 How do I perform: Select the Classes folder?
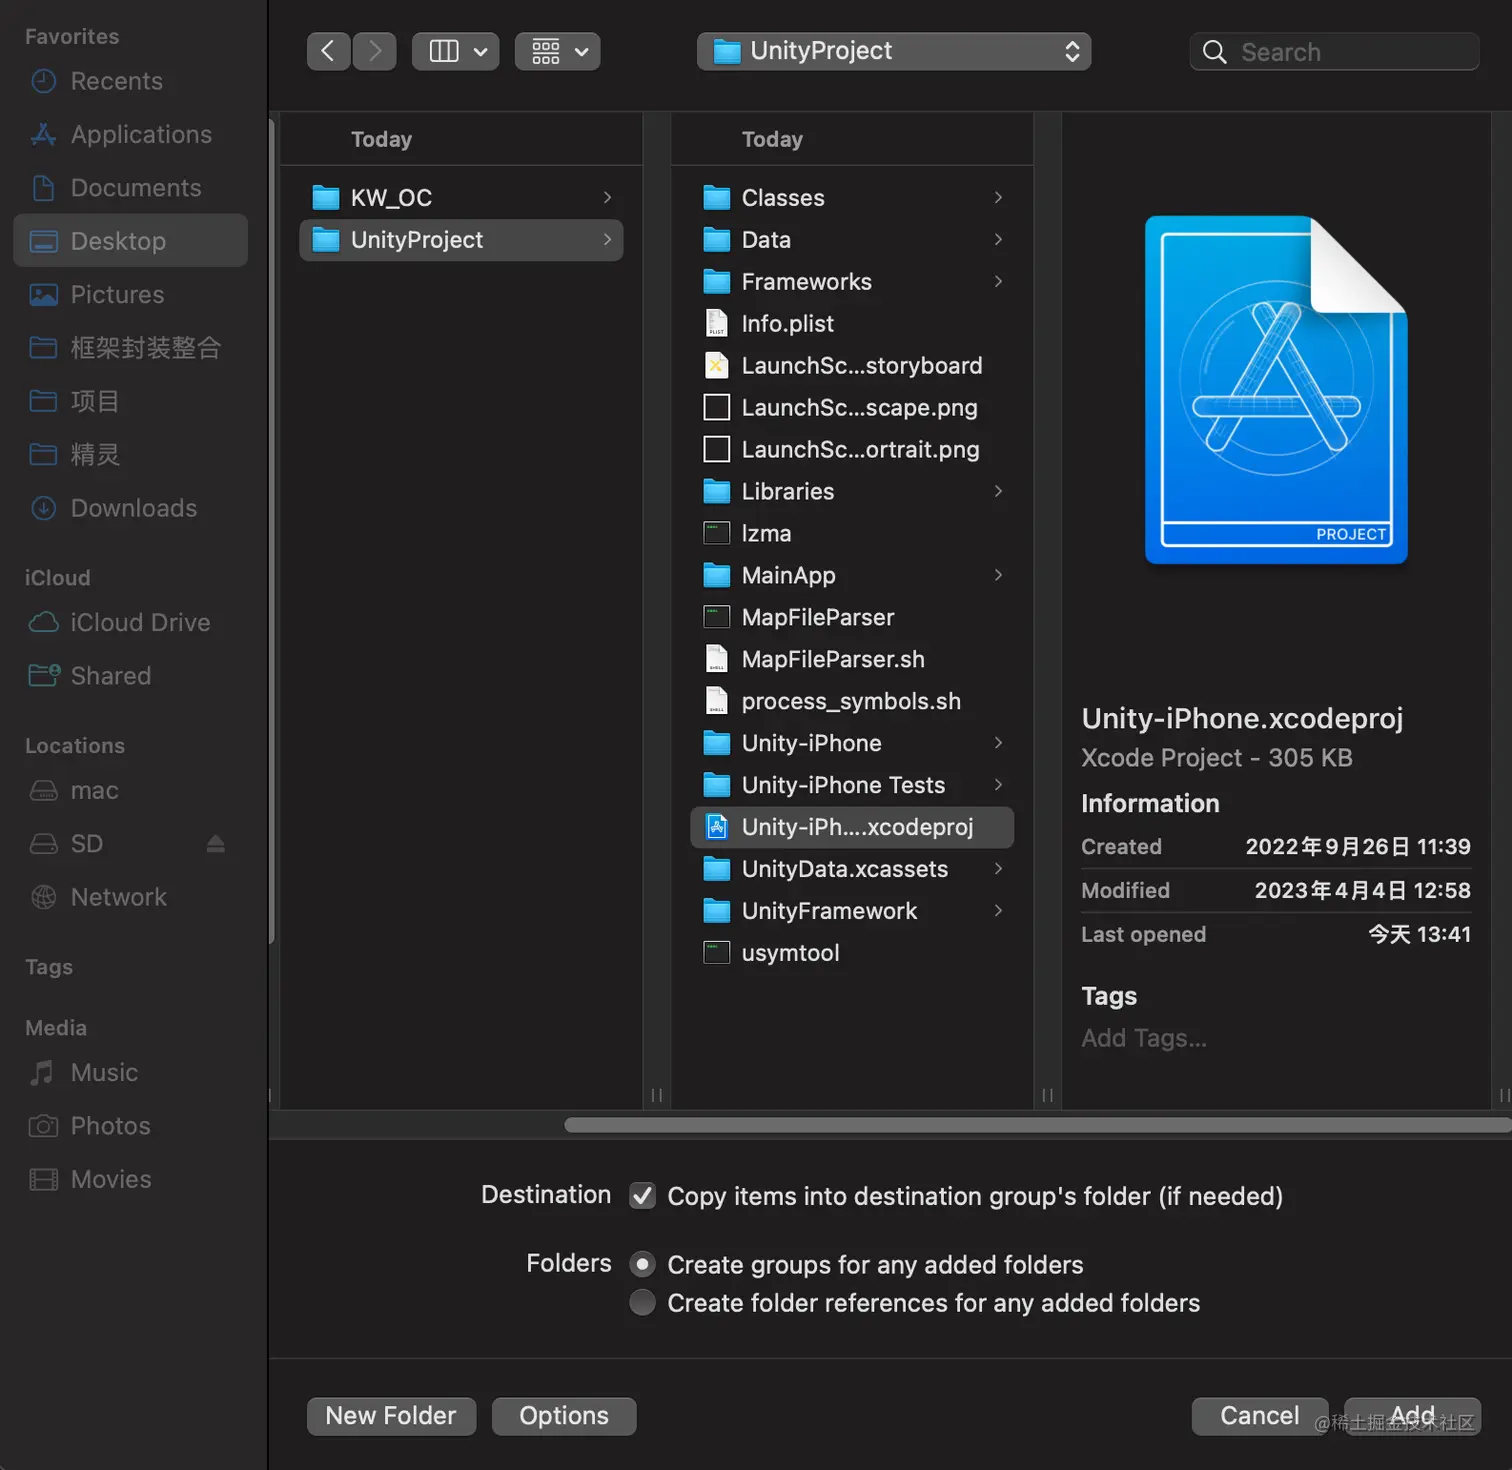(852, 198)
